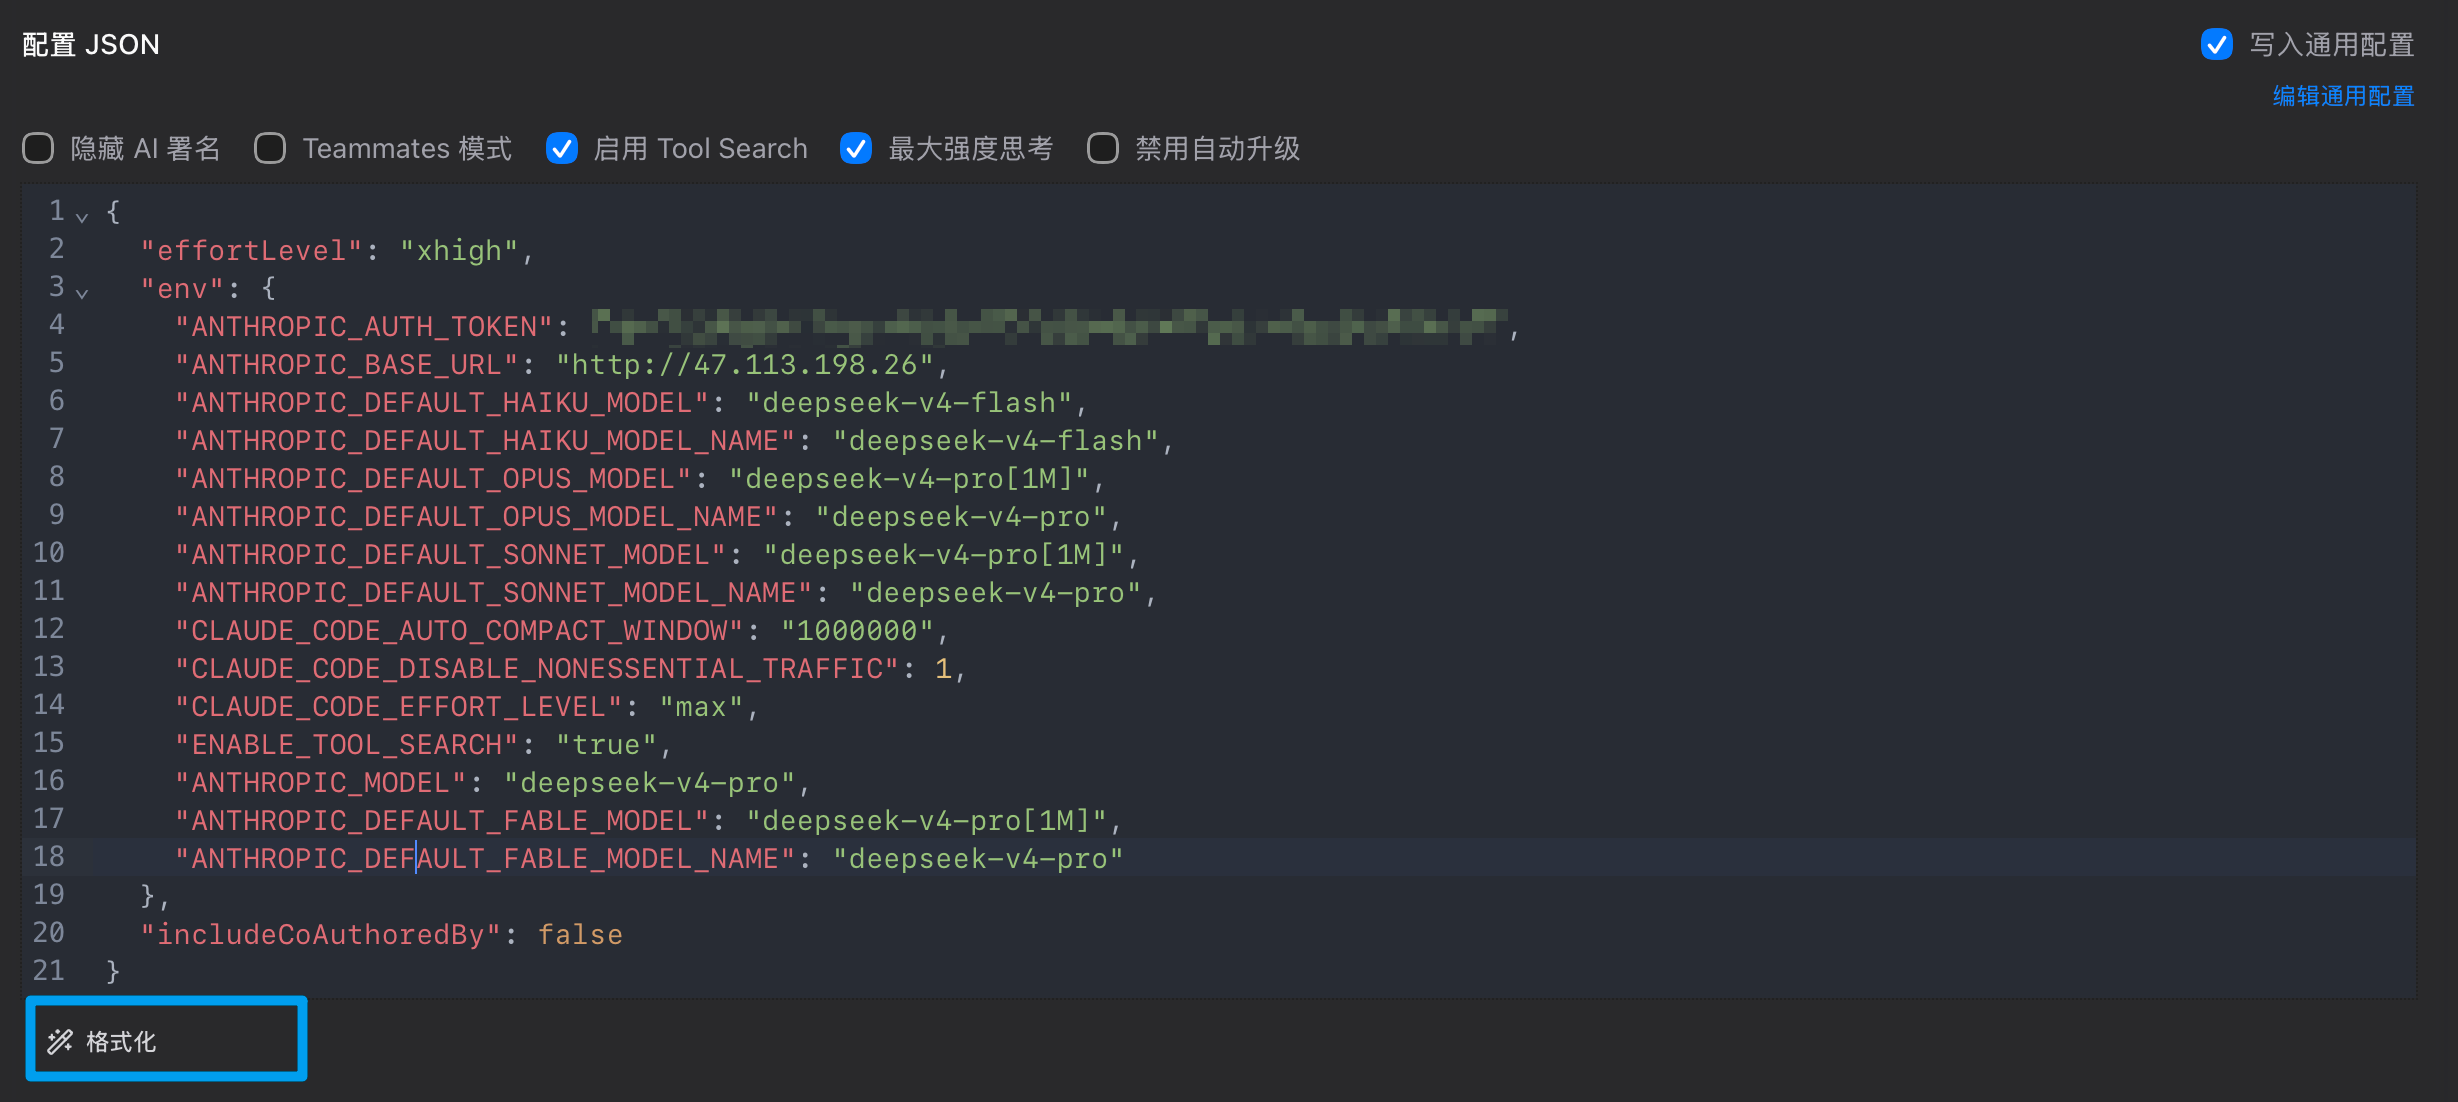Uncheck the 最大强度思考 checkbox
Viewport: 2458px width, 1102px height.
coord(856,148)
